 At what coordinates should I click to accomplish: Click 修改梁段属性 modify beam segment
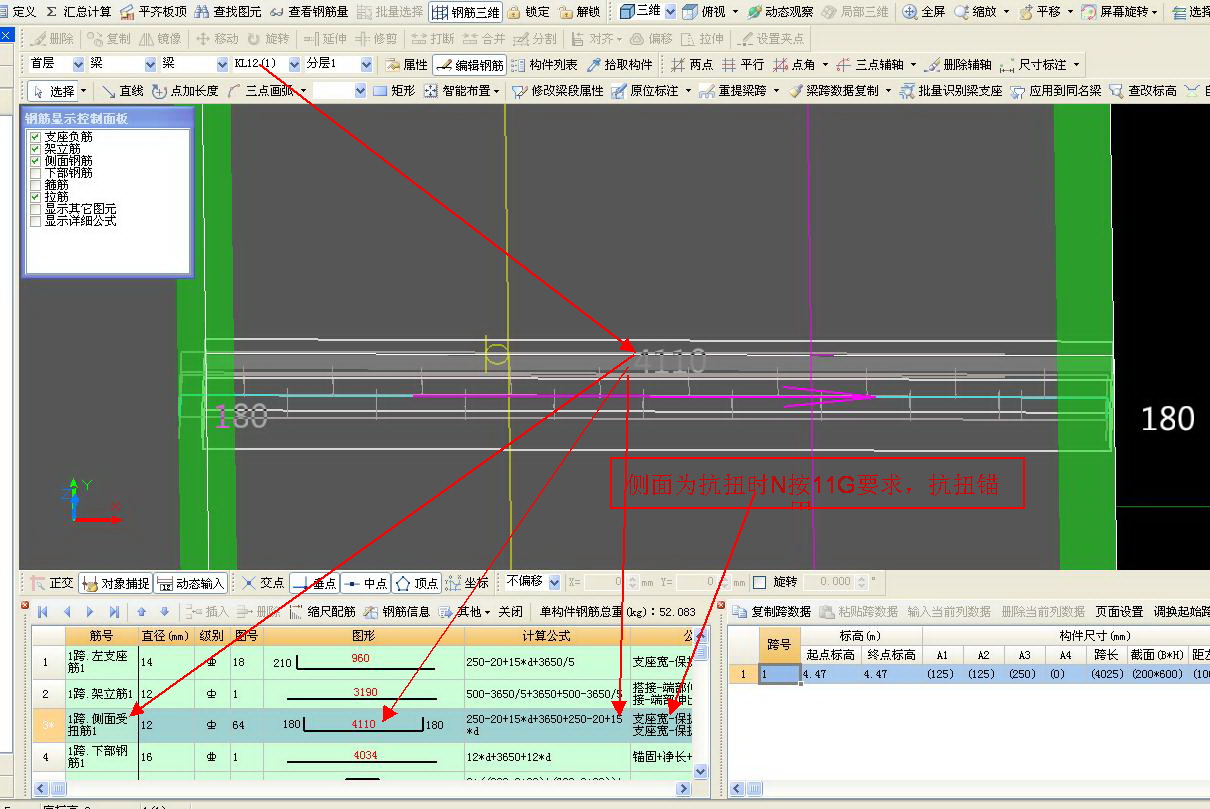558,90
